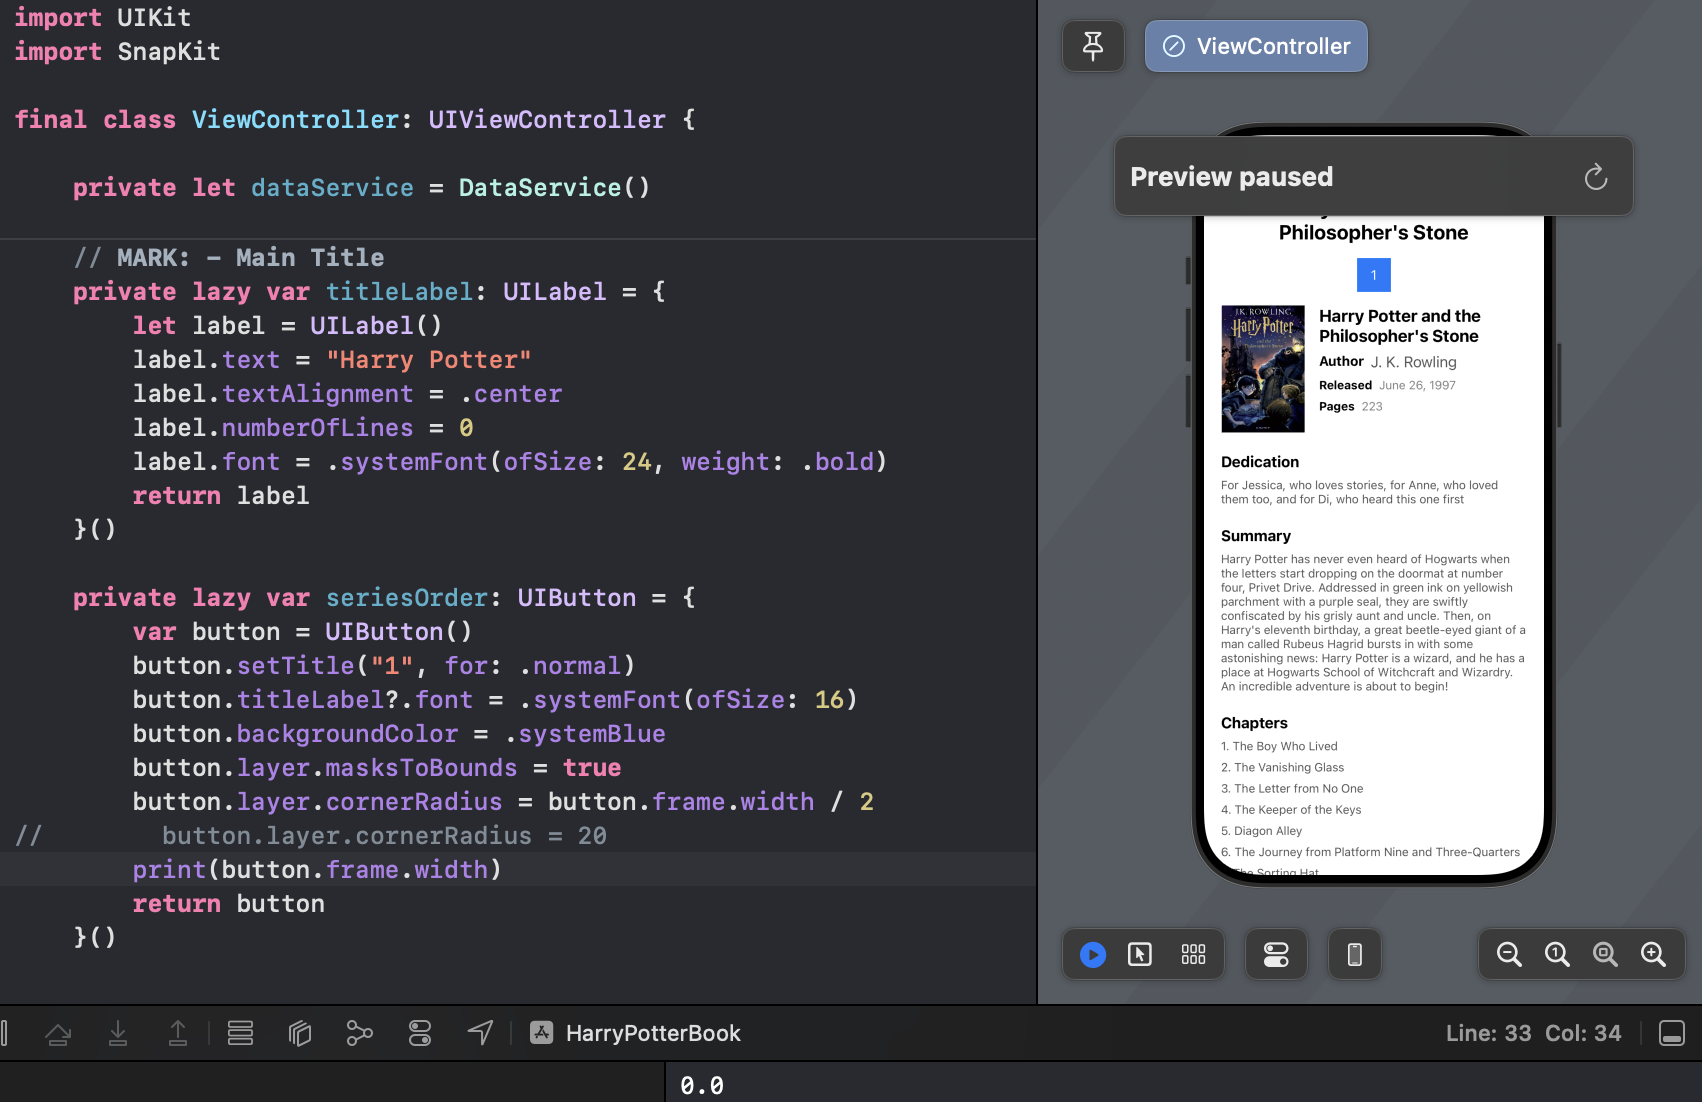The image size is (1702, 1102).
Task: Click 'June 26, 1997' release date in preview
Action: 1417,385
